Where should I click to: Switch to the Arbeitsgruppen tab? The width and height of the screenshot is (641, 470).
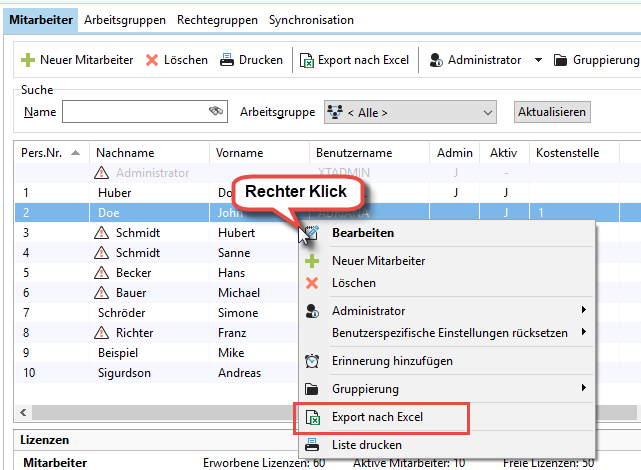[126, 20]
